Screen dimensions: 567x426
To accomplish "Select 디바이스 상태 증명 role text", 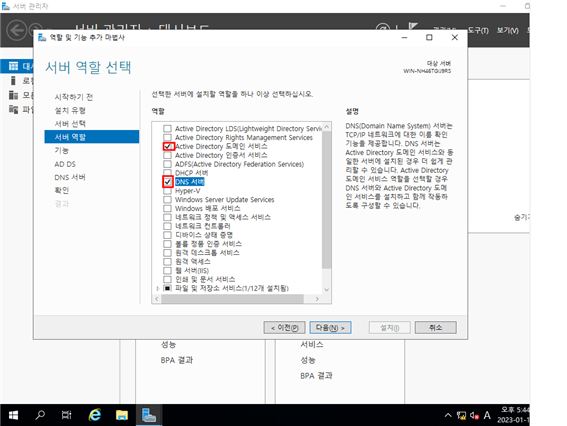I will pos(204,235).
